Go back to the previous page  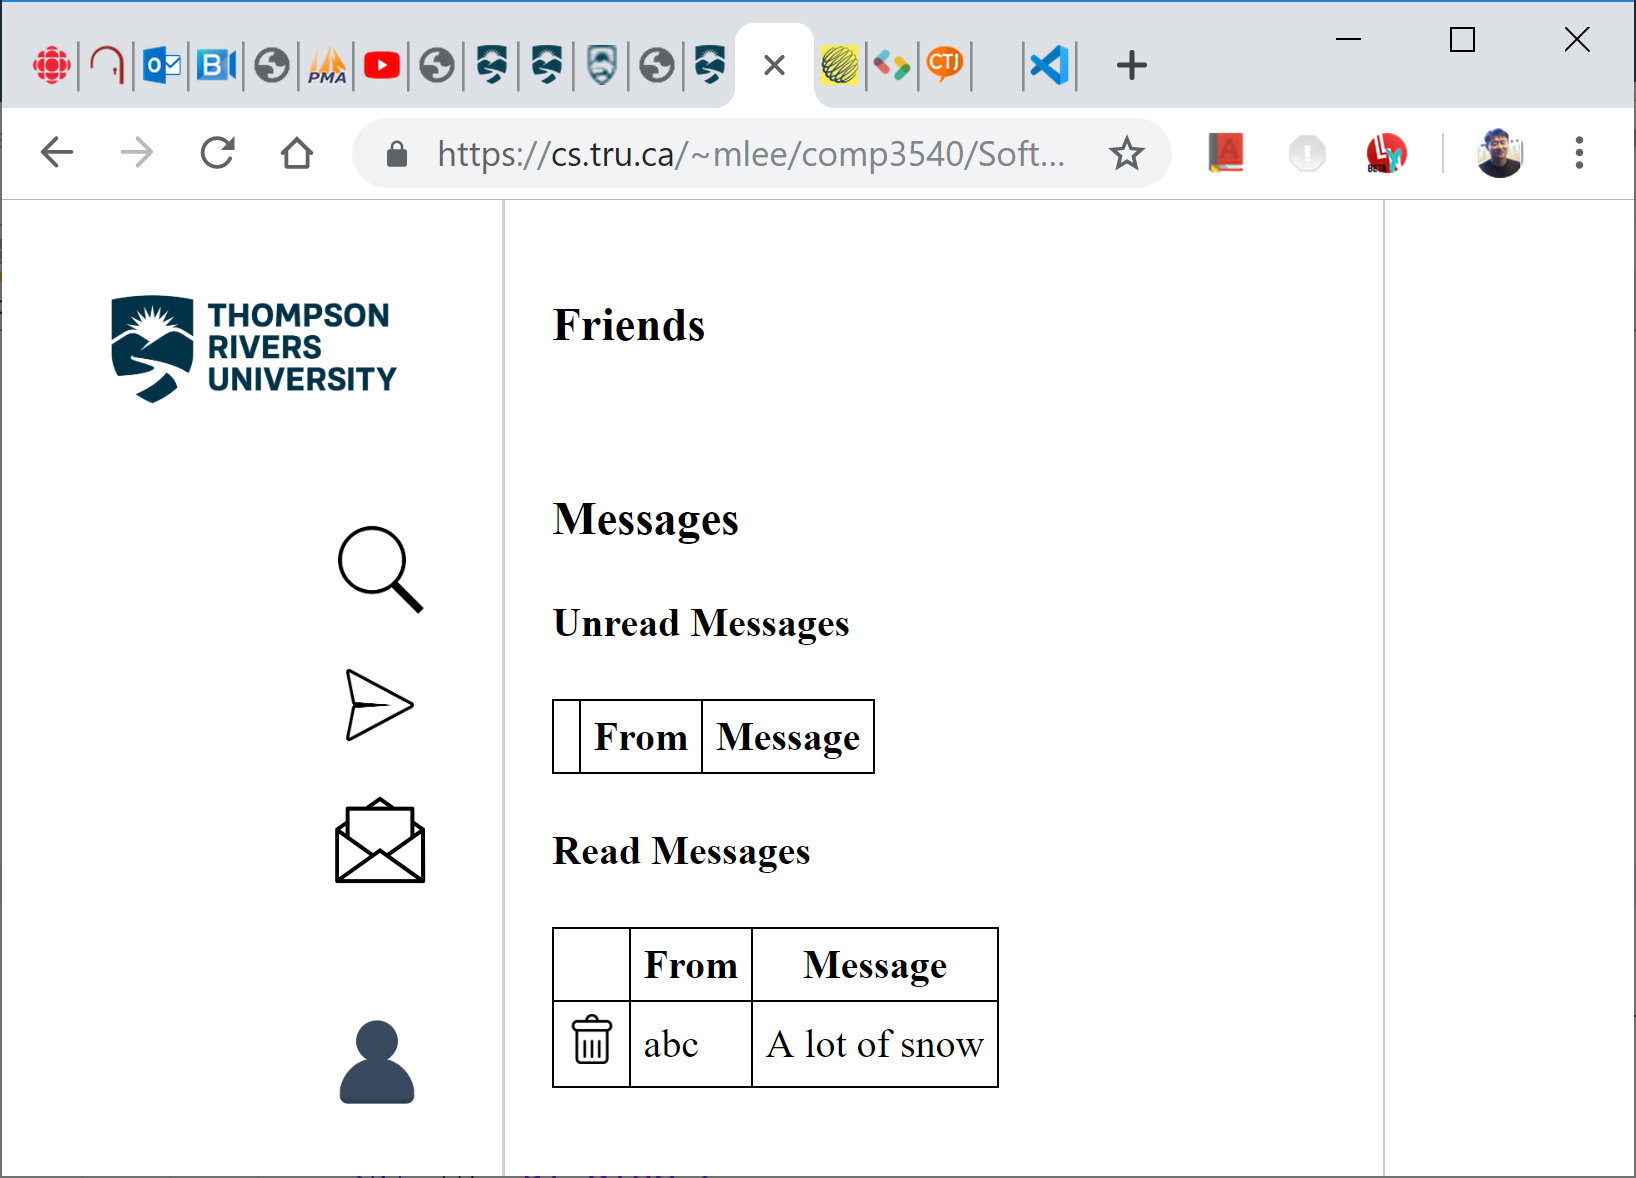pos(57,153)
